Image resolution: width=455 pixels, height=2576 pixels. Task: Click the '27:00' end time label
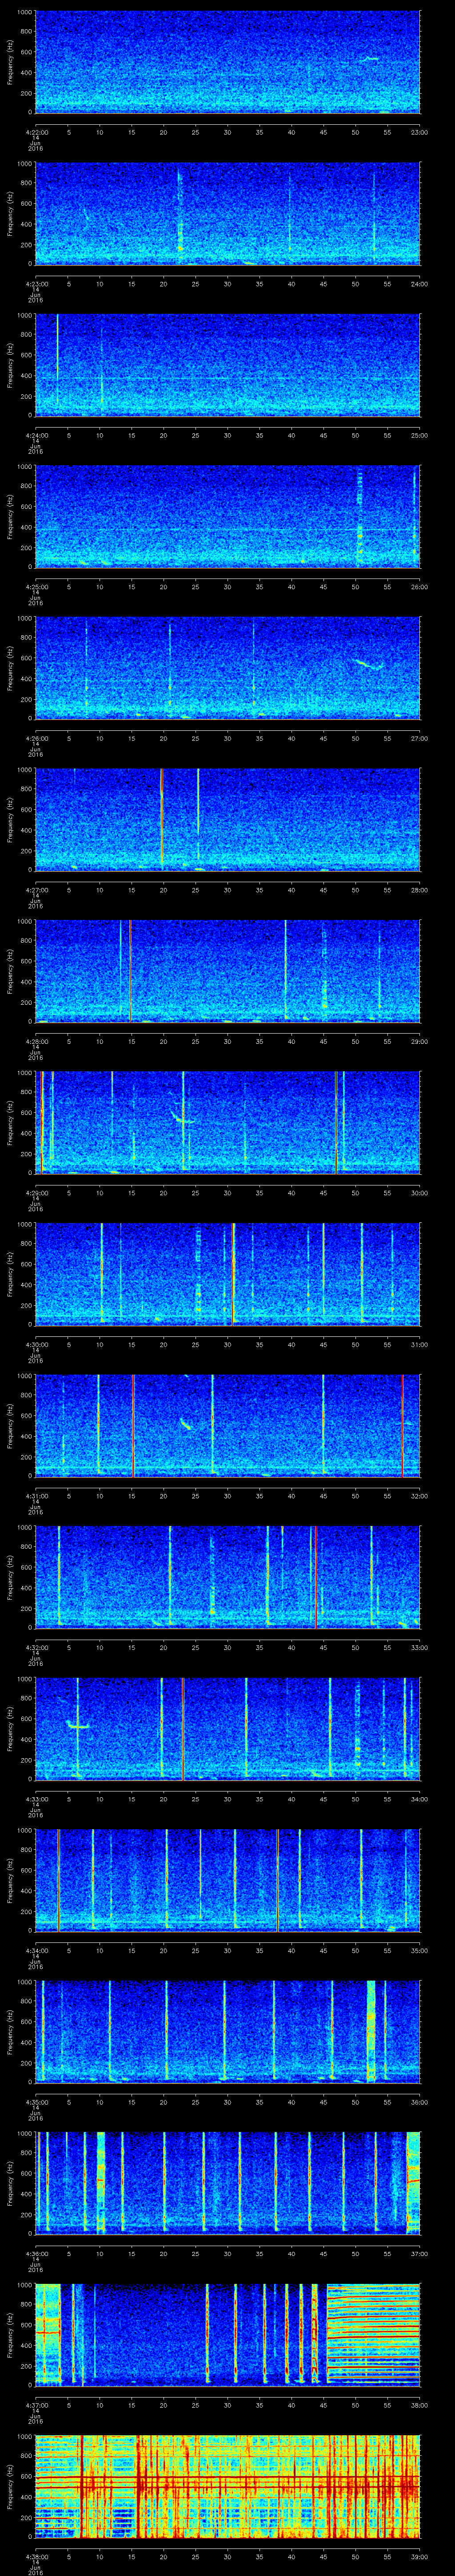point(419,738)
